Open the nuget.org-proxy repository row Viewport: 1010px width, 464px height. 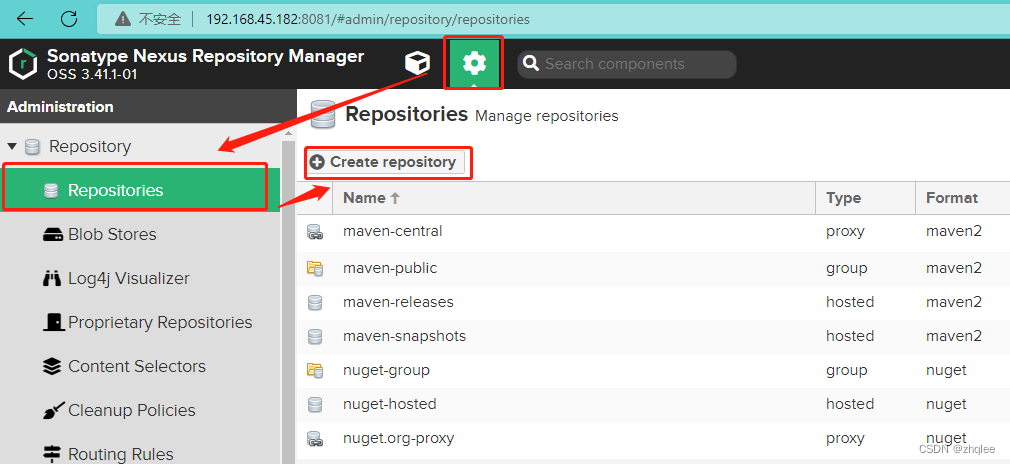653,439
